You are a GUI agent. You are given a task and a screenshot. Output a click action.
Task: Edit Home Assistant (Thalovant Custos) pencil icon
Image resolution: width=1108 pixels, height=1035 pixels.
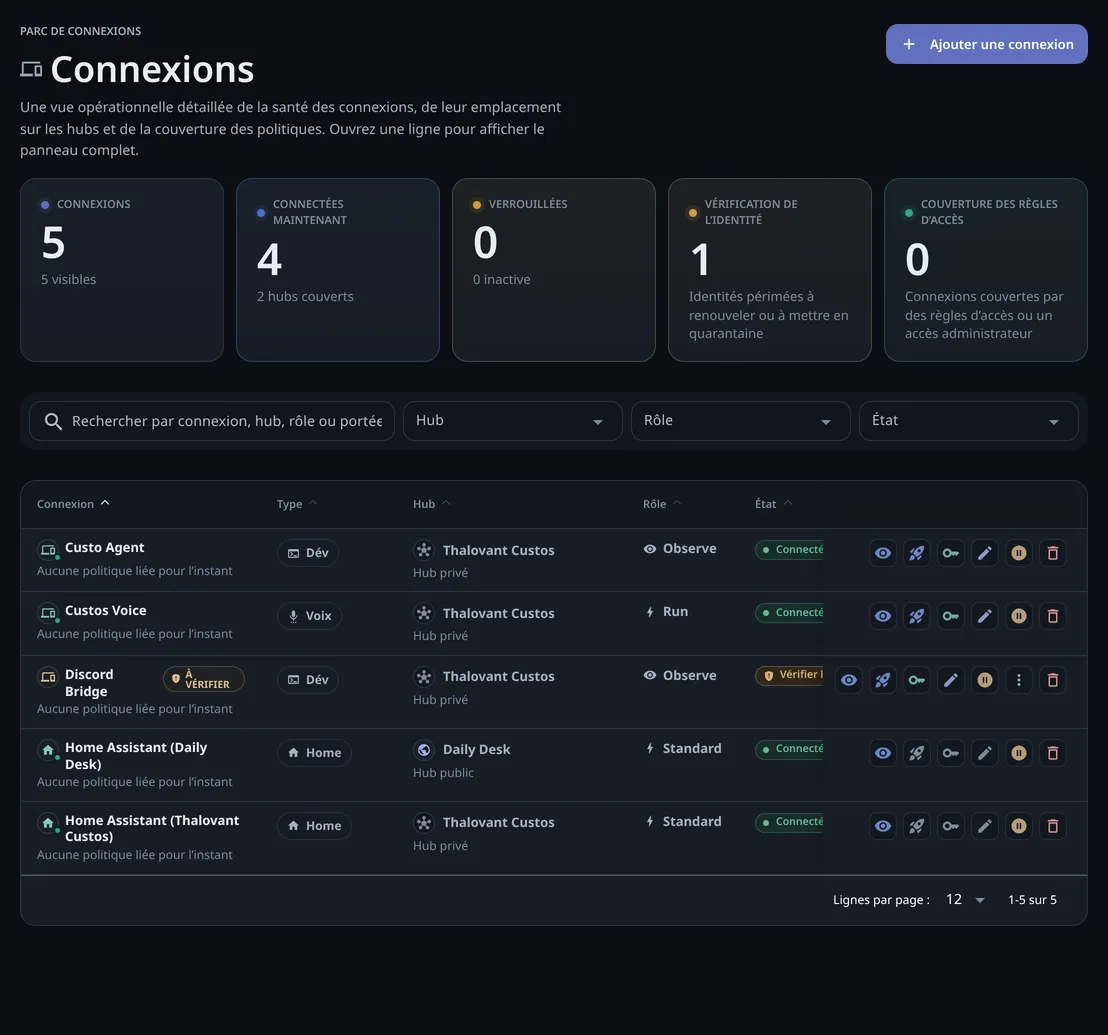pos(984,826)
